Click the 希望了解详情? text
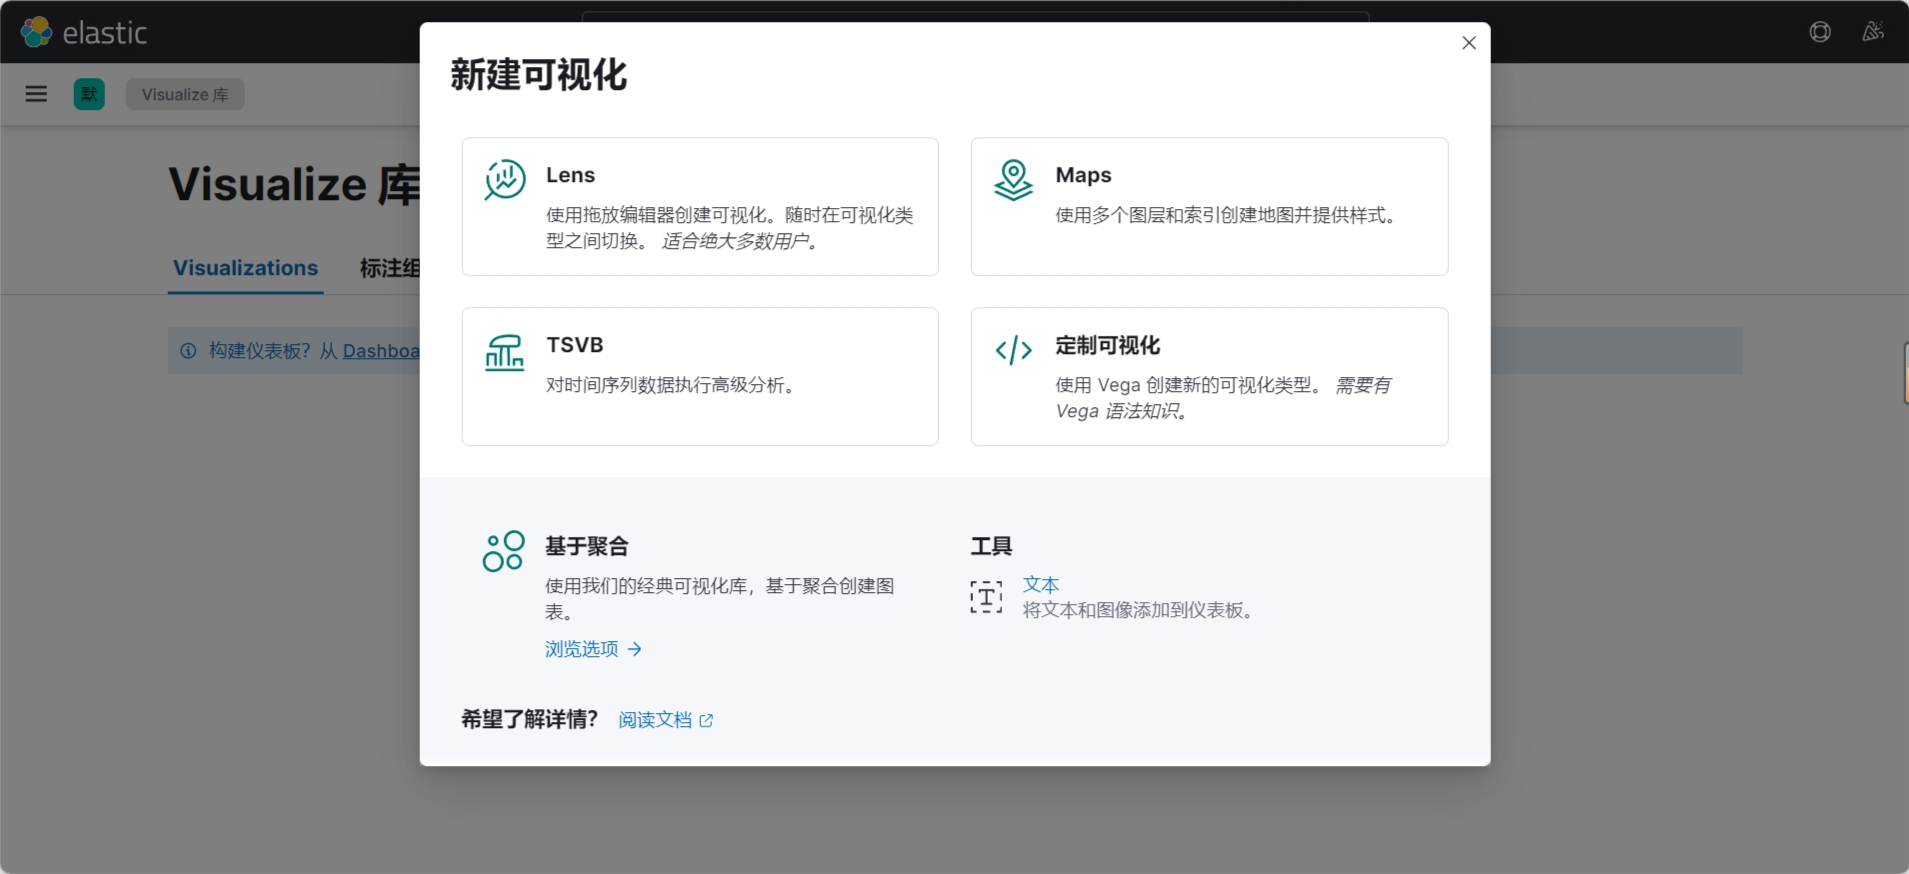This screenshot has height=874, width=1909. (x=529, y=719)
